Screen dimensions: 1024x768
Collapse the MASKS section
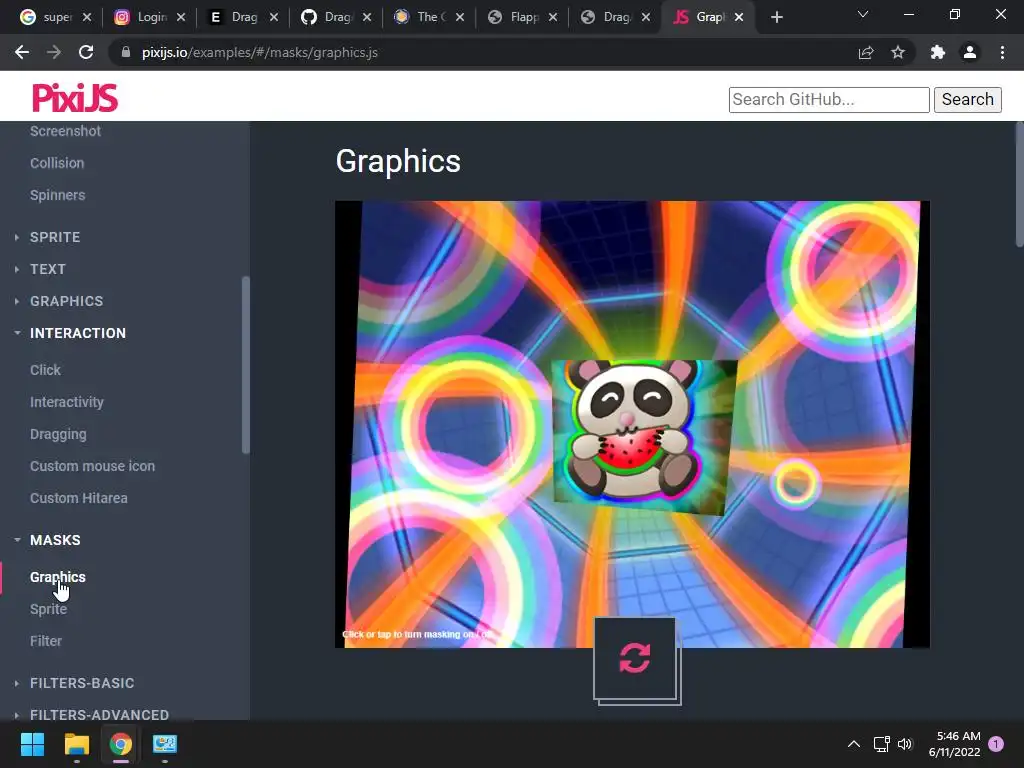[x=55, y=540]
